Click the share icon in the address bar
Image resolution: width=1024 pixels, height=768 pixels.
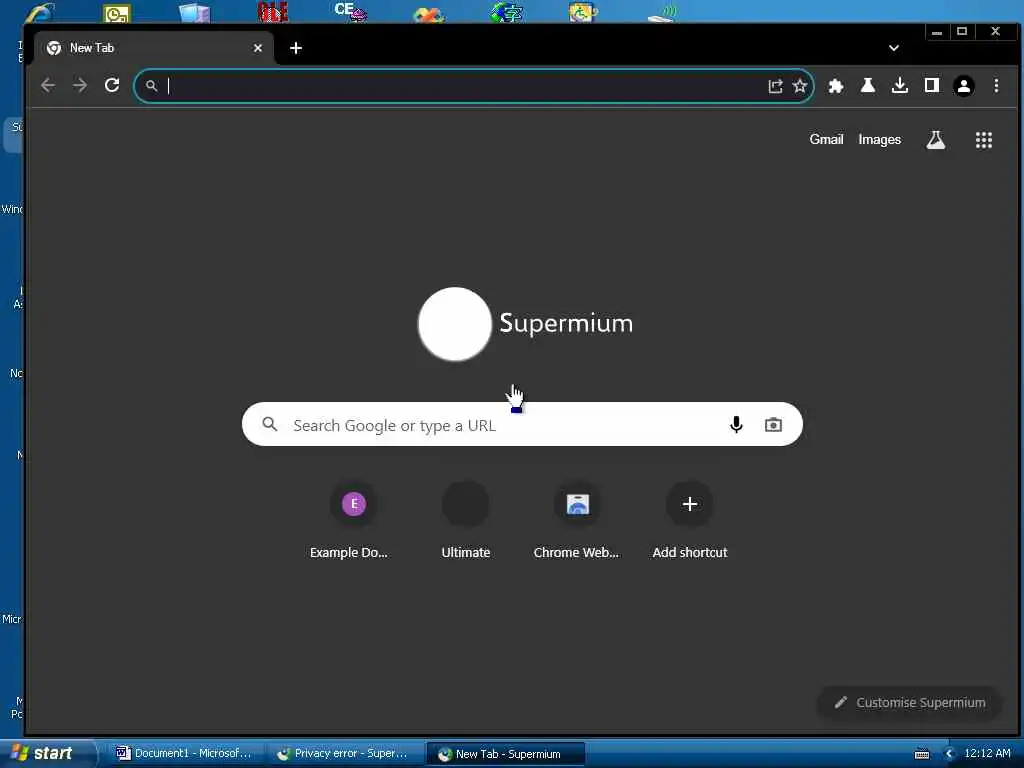click(x=775, y=86)
